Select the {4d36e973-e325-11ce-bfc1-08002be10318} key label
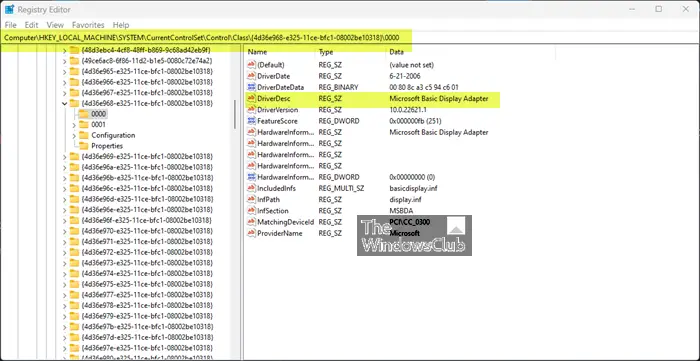 147,263
